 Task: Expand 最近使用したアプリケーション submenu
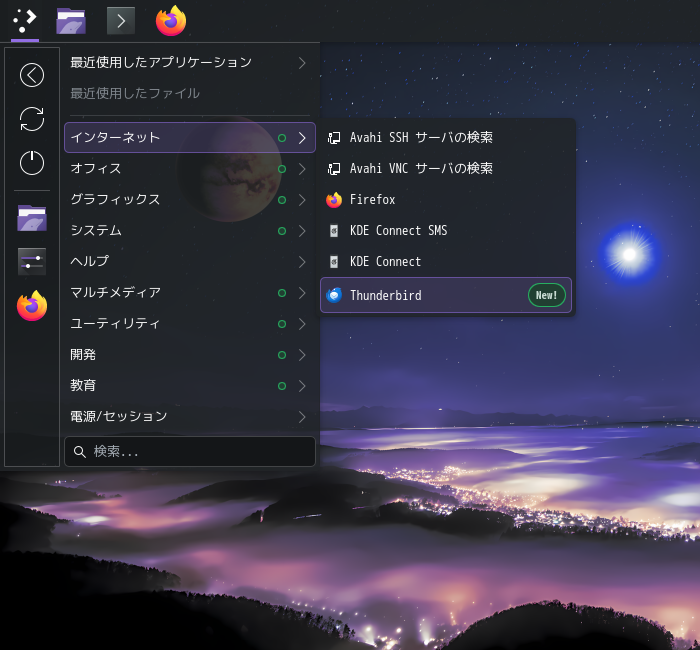(190, 62)
